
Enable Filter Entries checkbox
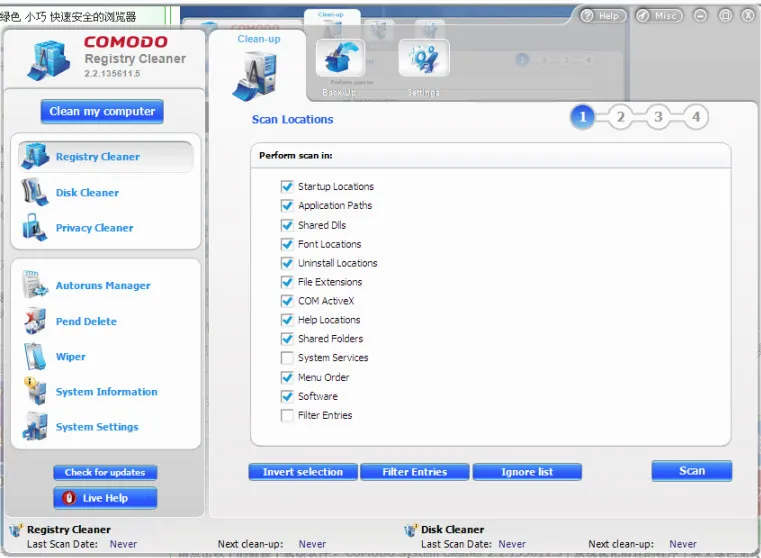(x=287, y=415)
